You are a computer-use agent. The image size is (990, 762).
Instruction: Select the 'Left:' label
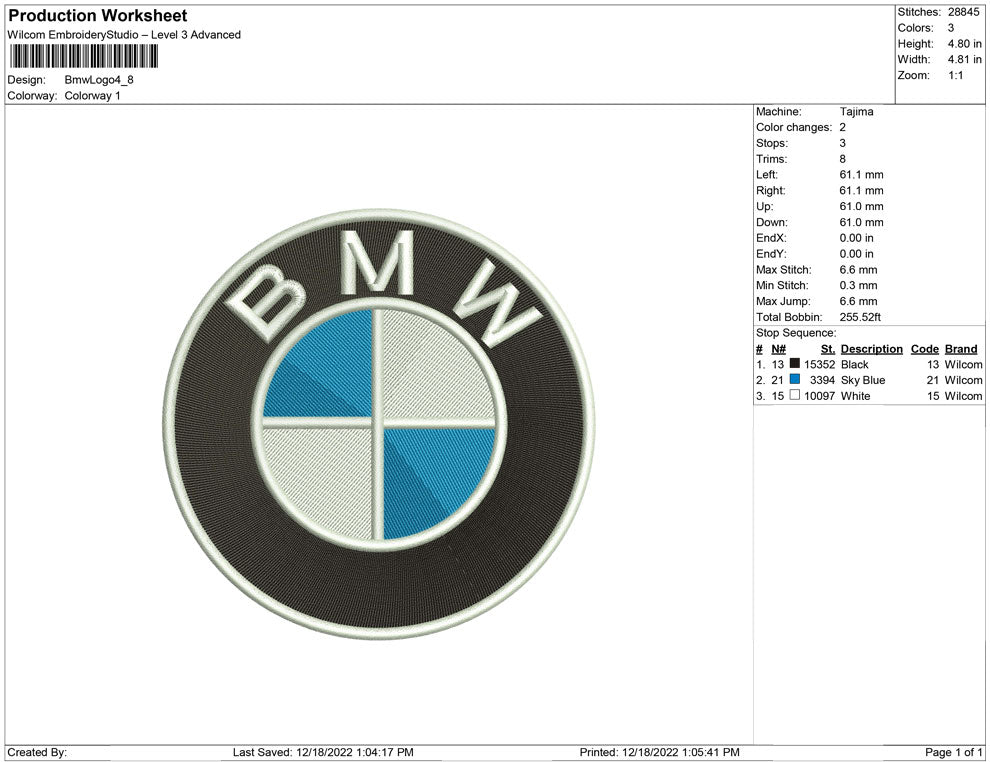click(767, 175)
